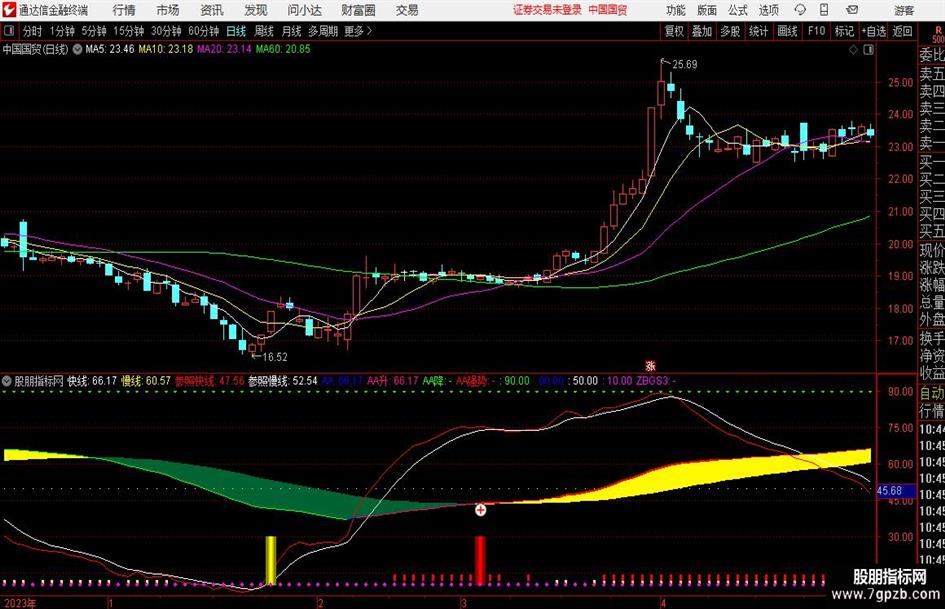Image resolution: width=945 pixels, height=609 pixels.
Task: Open the 选项 menu
Action: click(x=768, y=10)
